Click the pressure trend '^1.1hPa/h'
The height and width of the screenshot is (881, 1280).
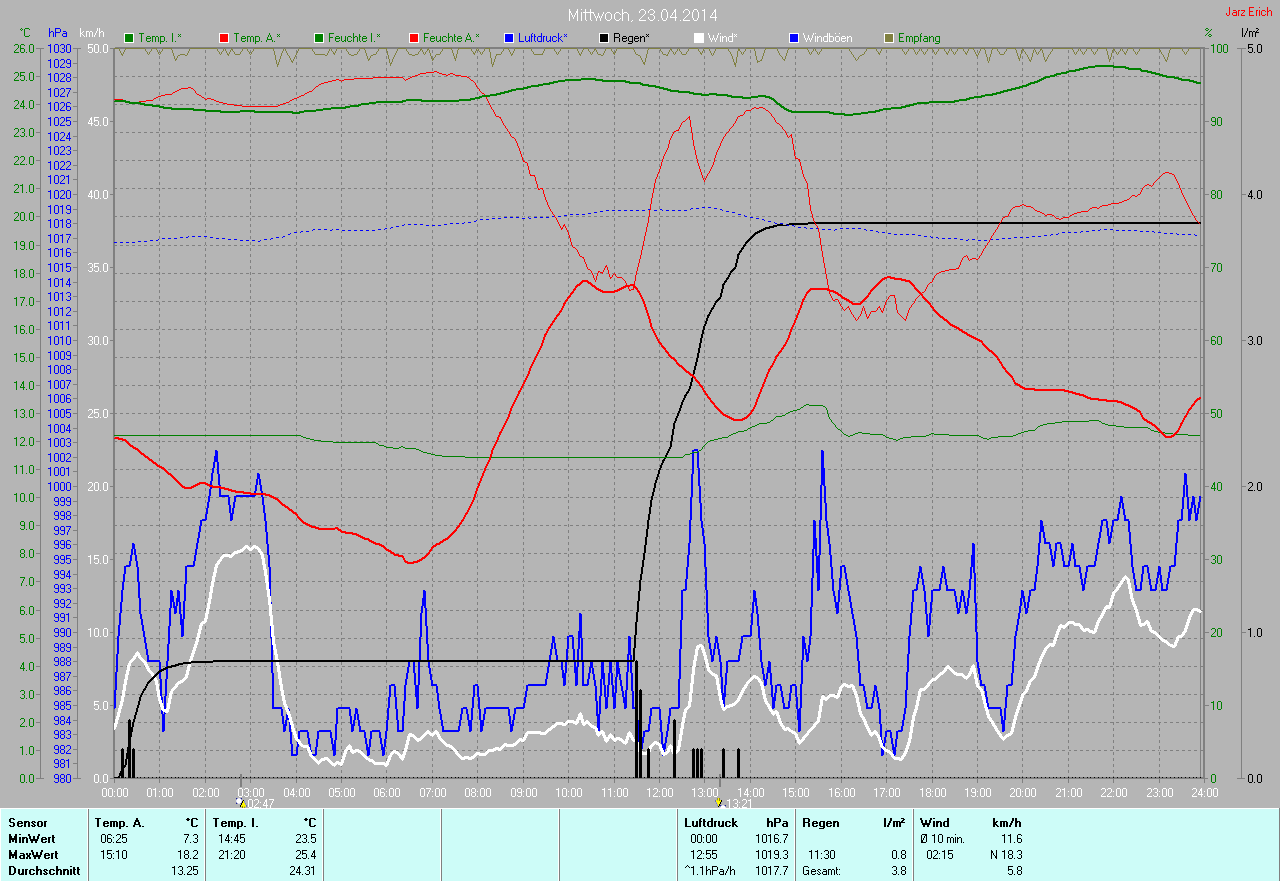click(x=709, y=871)
